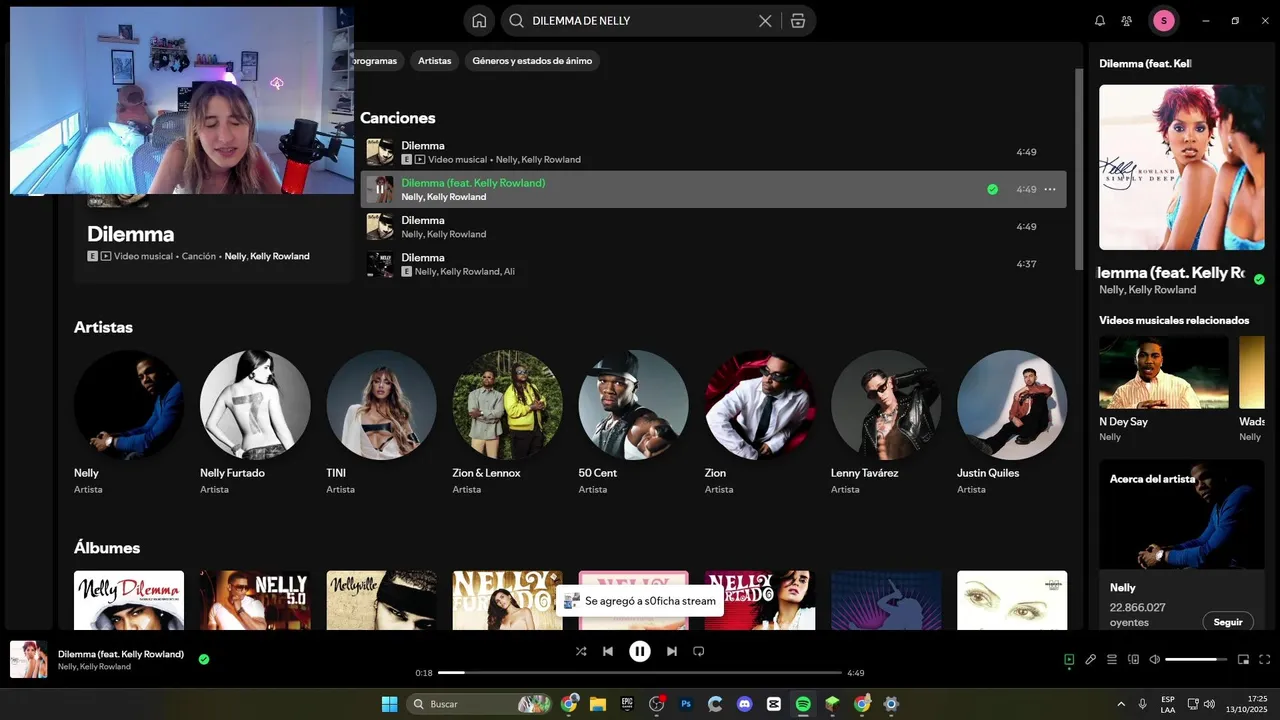
Task: Adjust the volume slider
Action: 1196,660
